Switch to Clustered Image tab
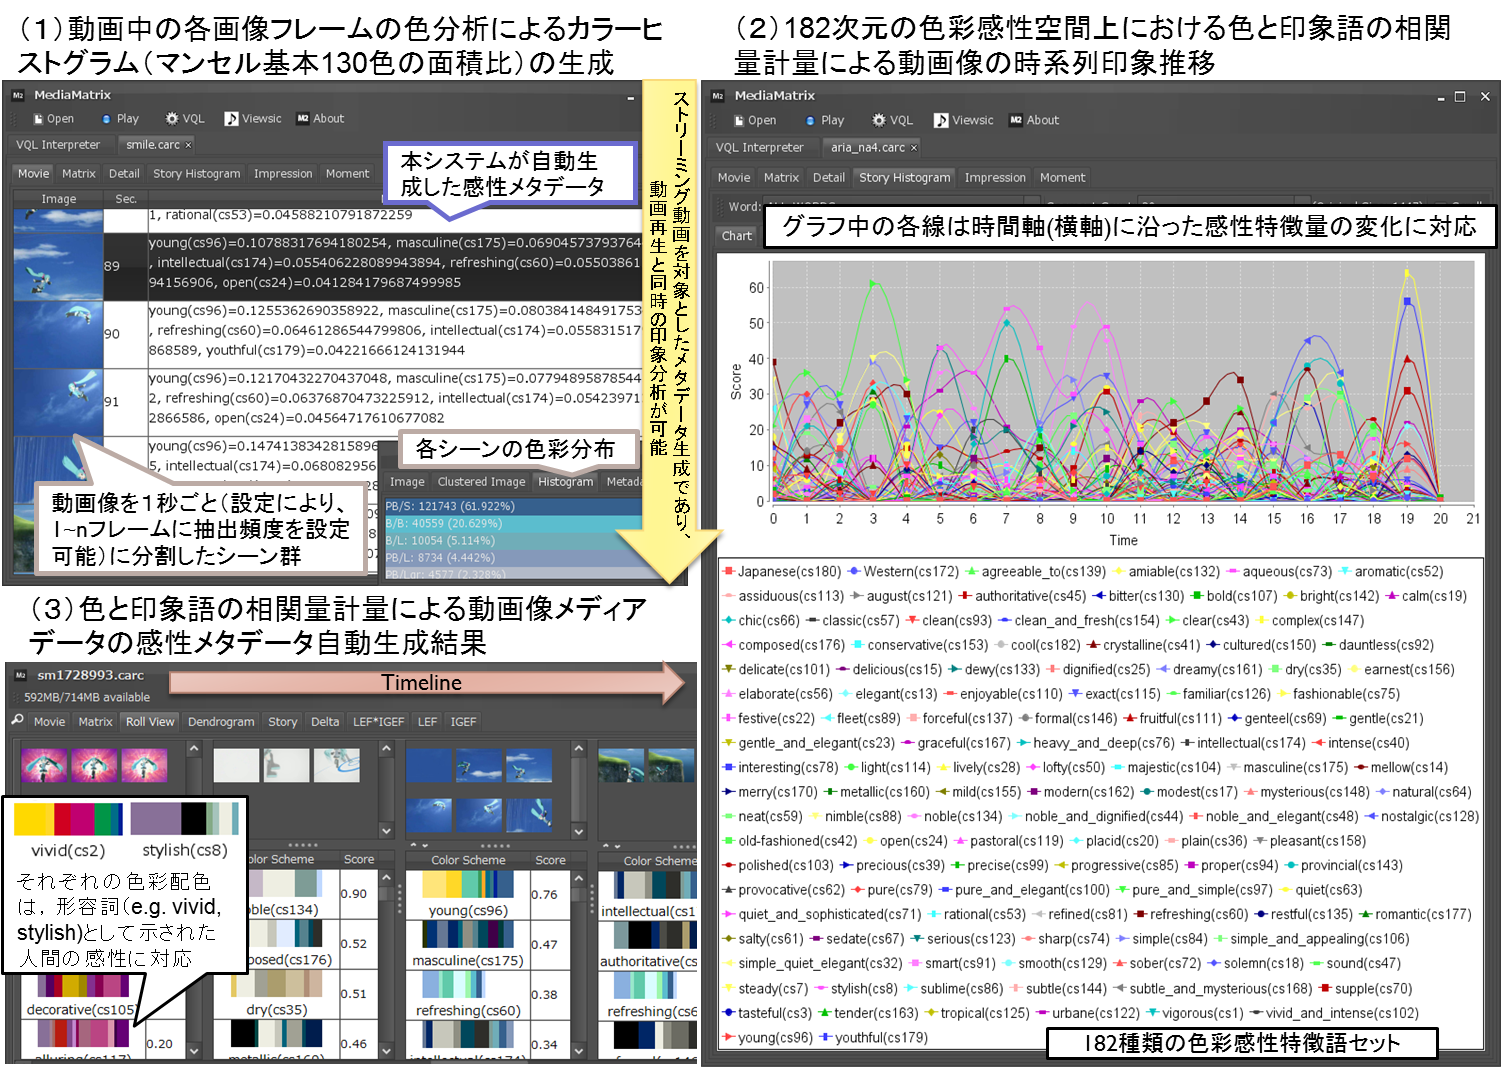 [481, 482]
